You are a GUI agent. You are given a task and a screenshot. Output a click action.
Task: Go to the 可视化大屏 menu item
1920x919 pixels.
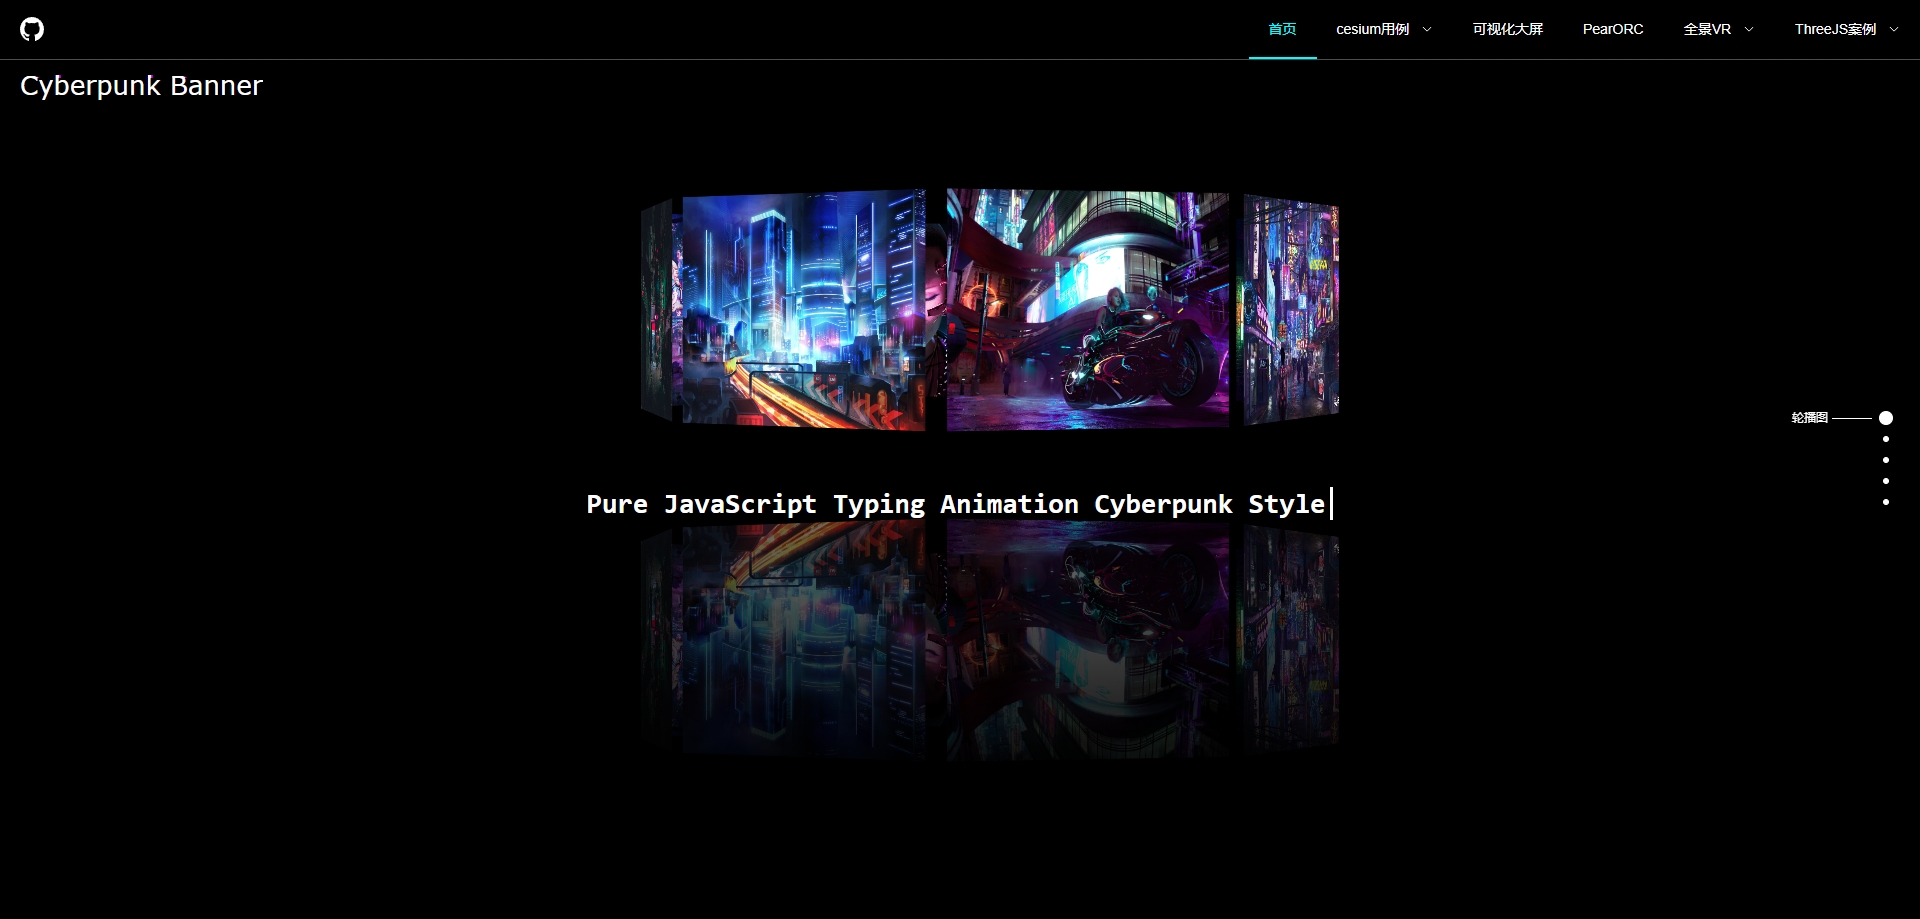click(1507, 29)
